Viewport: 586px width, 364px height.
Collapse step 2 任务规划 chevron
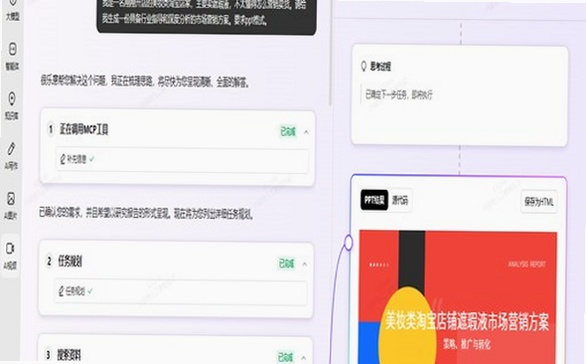(305, 264)
